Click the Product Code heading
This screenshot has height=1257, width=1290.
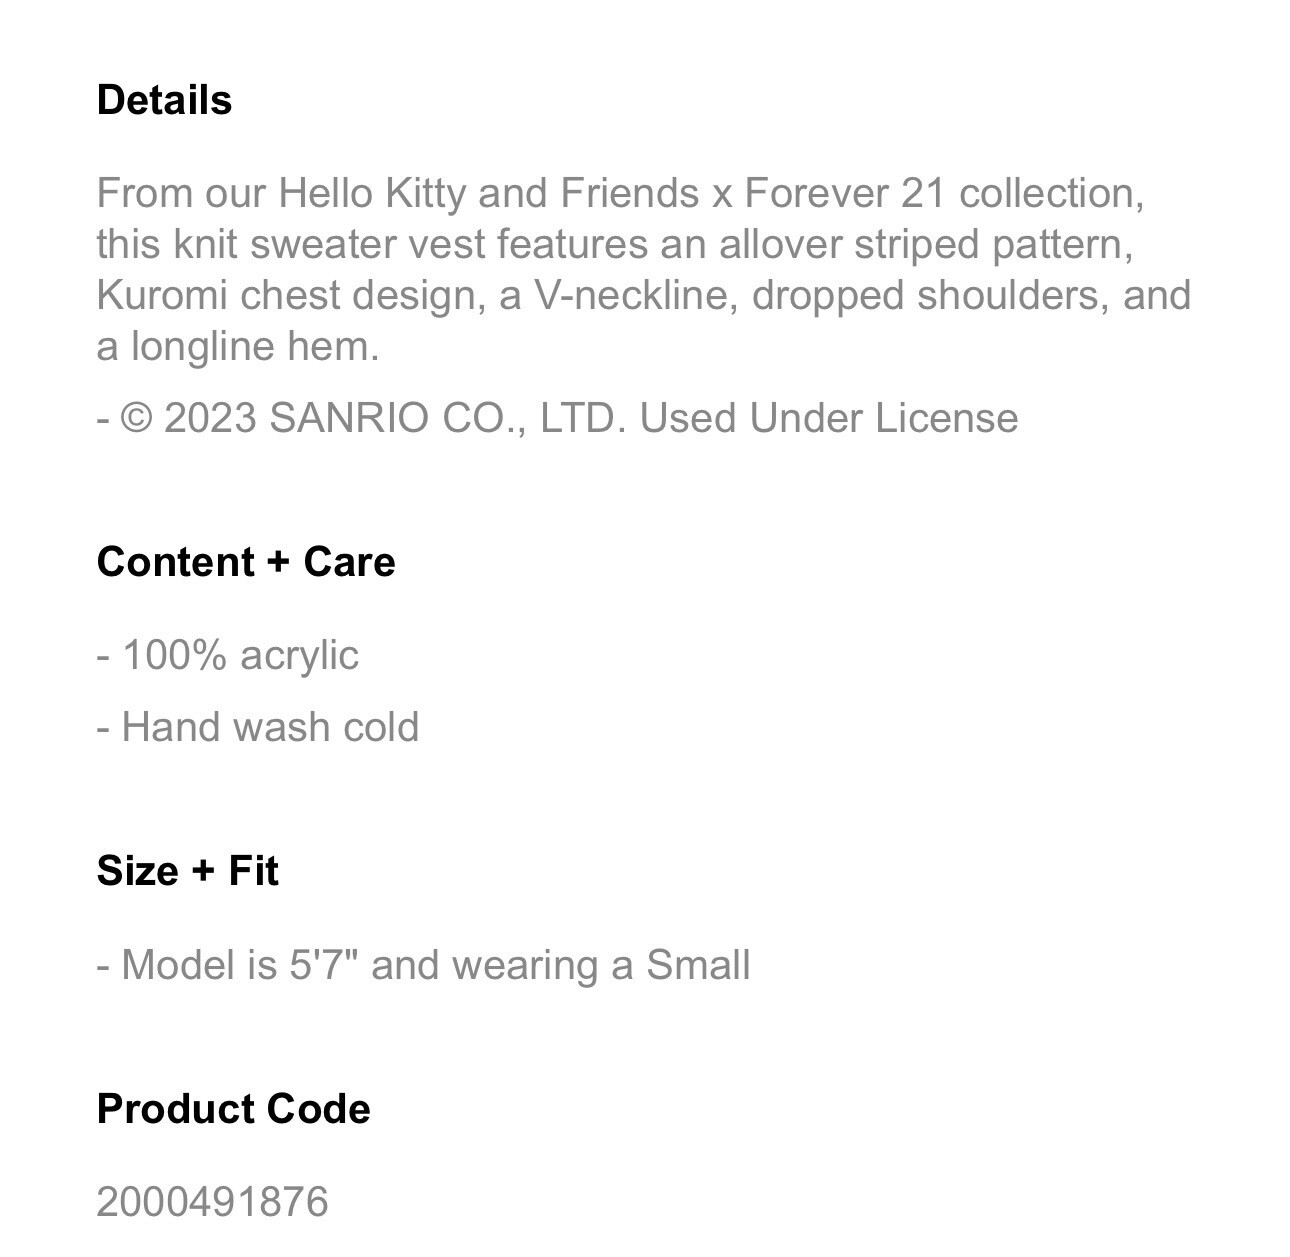[233, 1109]
